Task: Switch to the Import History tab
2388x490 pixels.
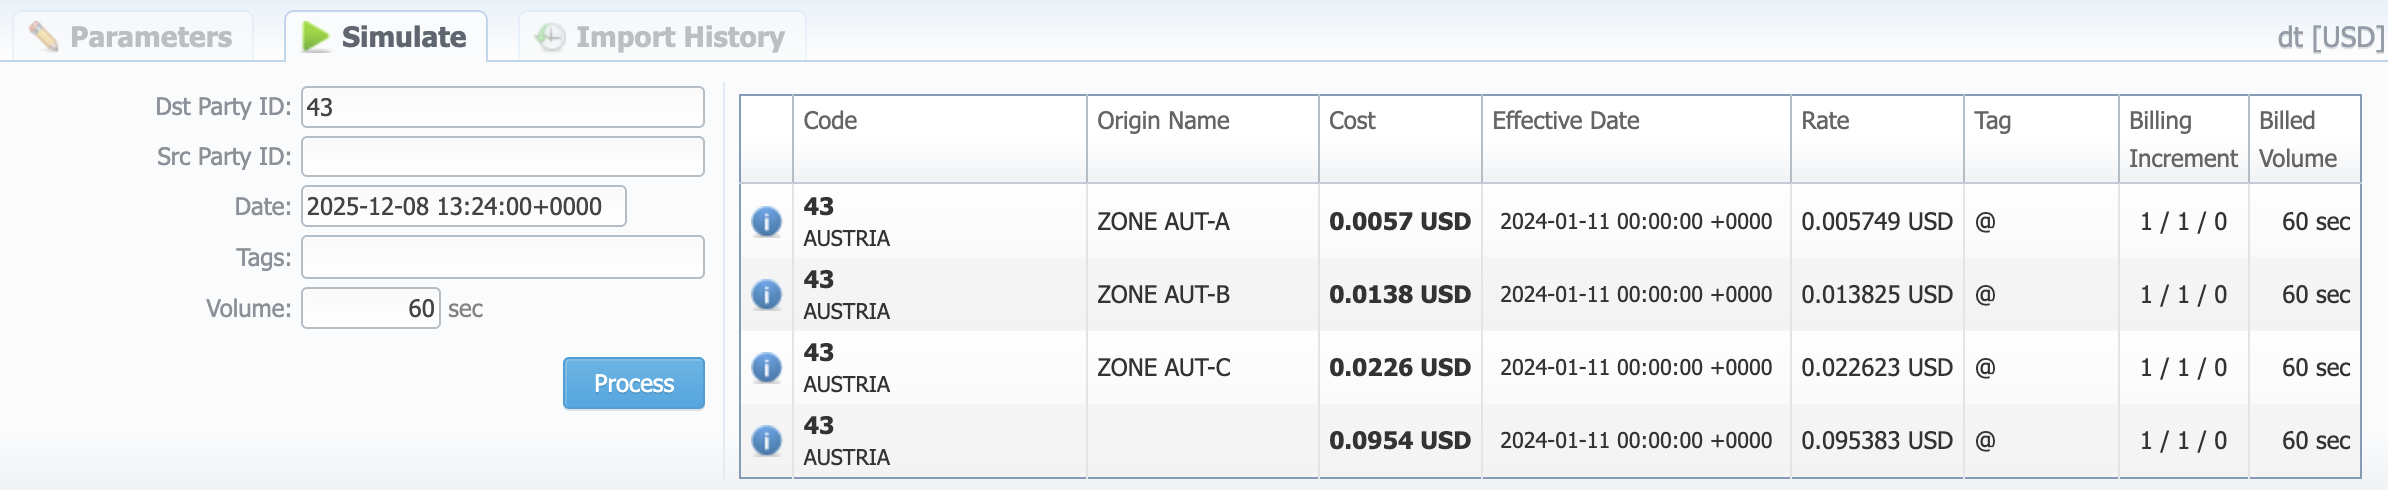Action: coord(661,37)
